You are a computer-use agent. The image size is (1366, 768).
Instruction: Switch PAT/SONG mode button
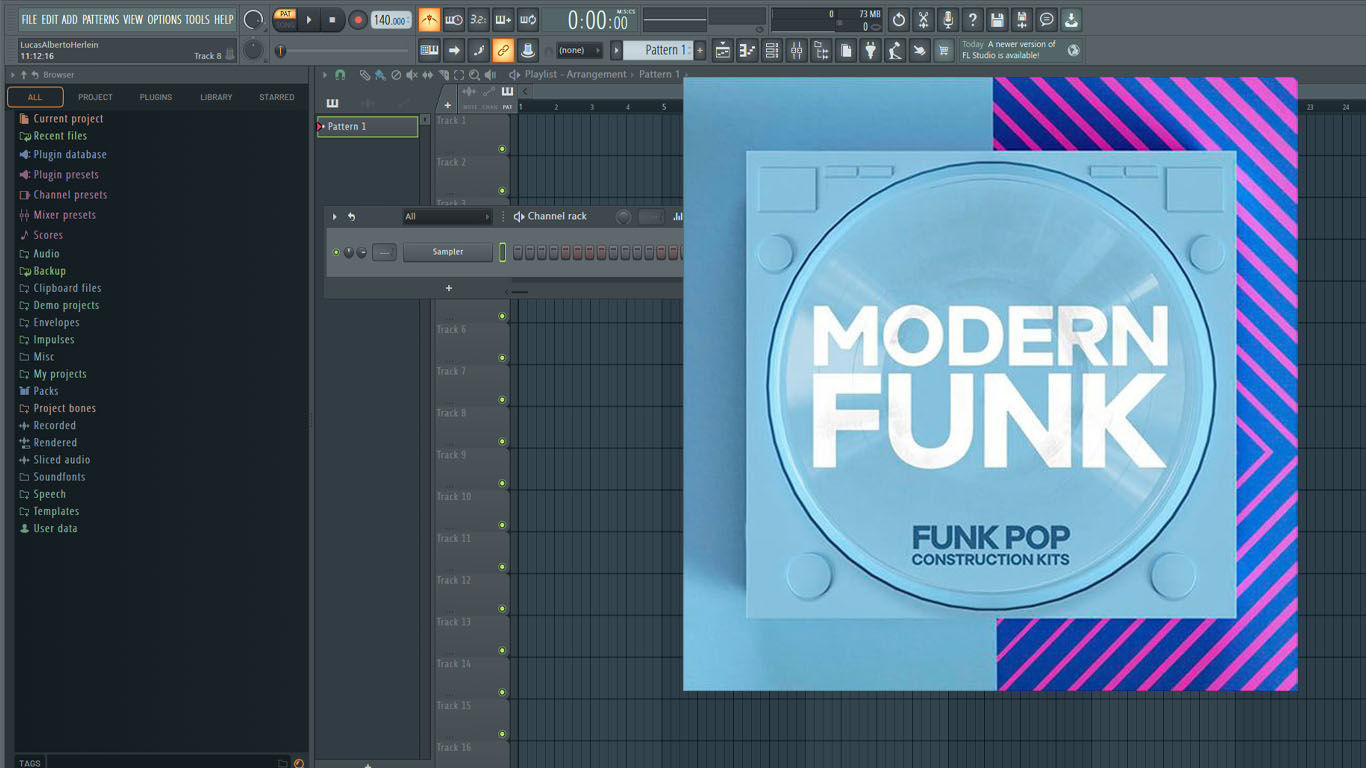click(286, 19)
